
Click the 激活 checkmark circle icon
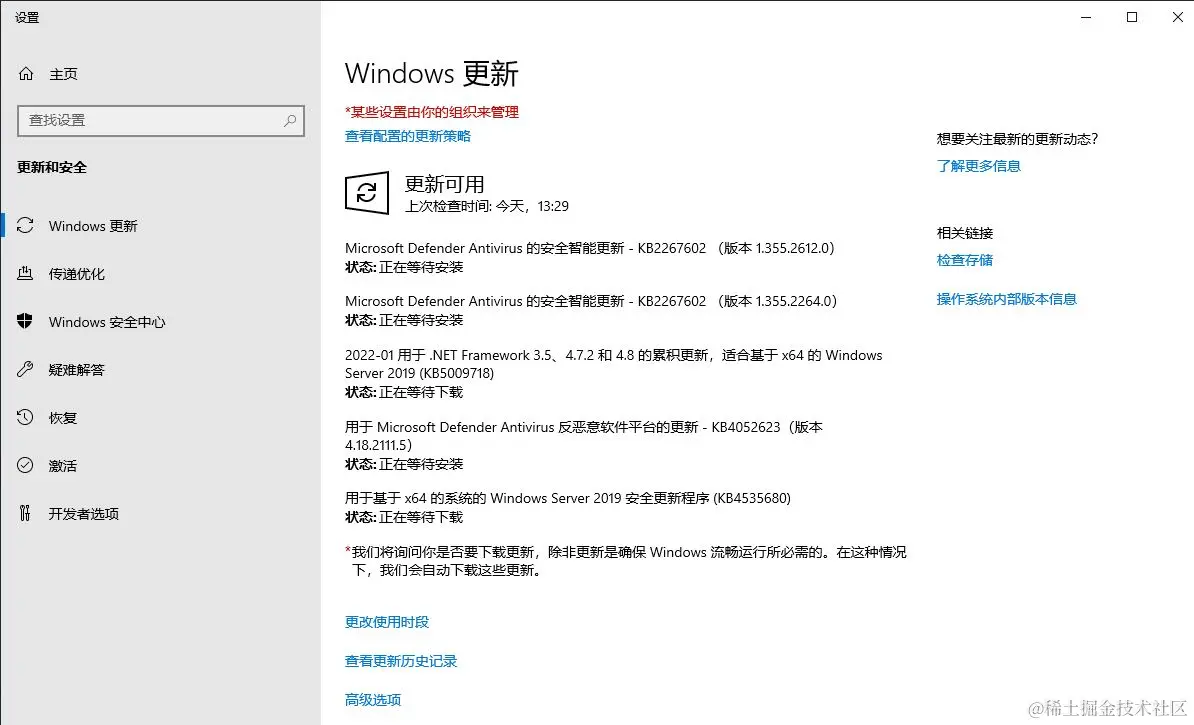(25, 465)
